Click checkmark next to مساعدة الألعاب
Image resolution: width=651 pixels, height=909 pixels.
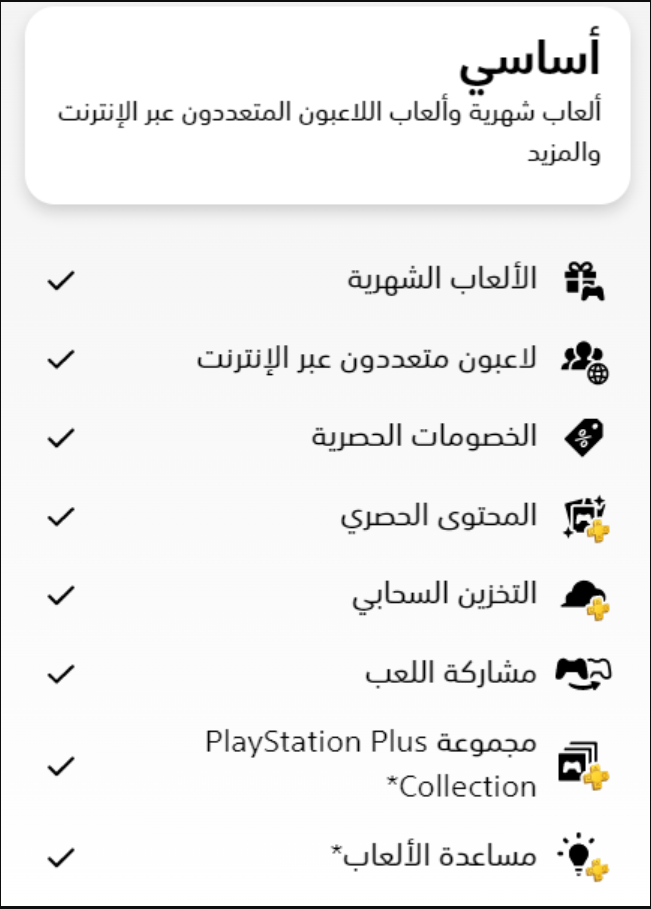tap(61, 857)
